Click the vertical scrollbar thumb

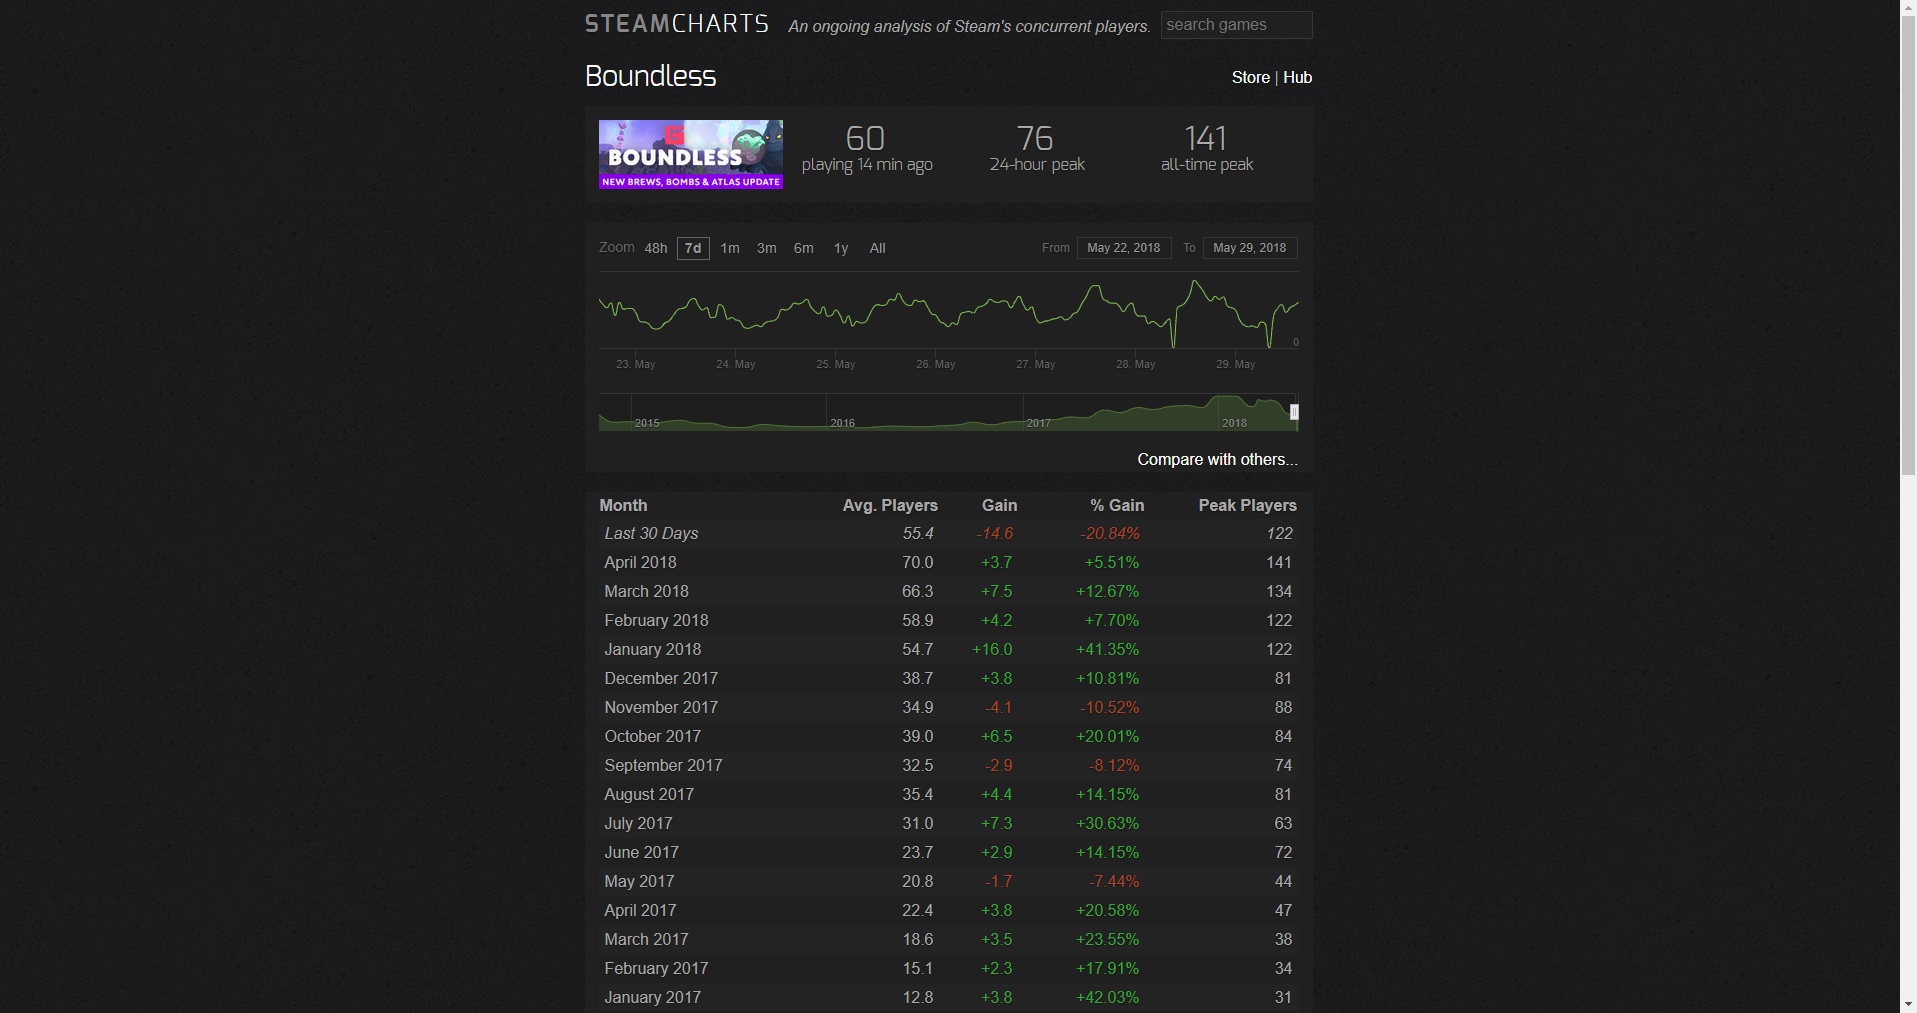tap(1908, 246)
